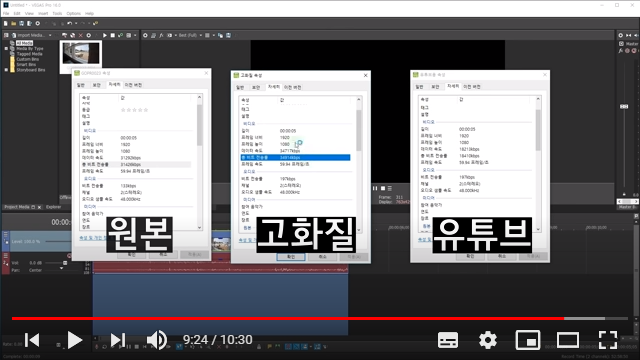Switch to the Explorer tab
The image size is (640, 360).
[x=53, y=207]
